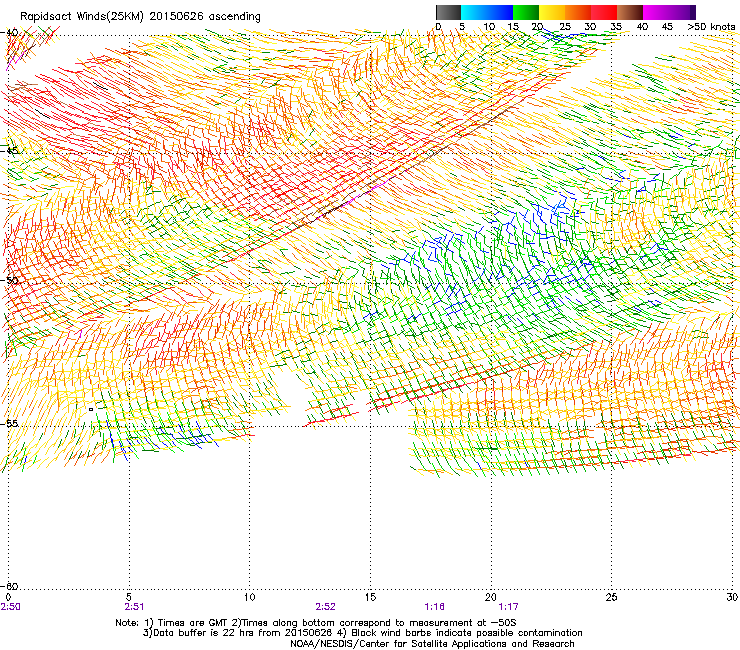Image resolution: width=740 pixels, height=650 pixels.
Task: Click the longitude axis label '15'
Action: (370, 597)
